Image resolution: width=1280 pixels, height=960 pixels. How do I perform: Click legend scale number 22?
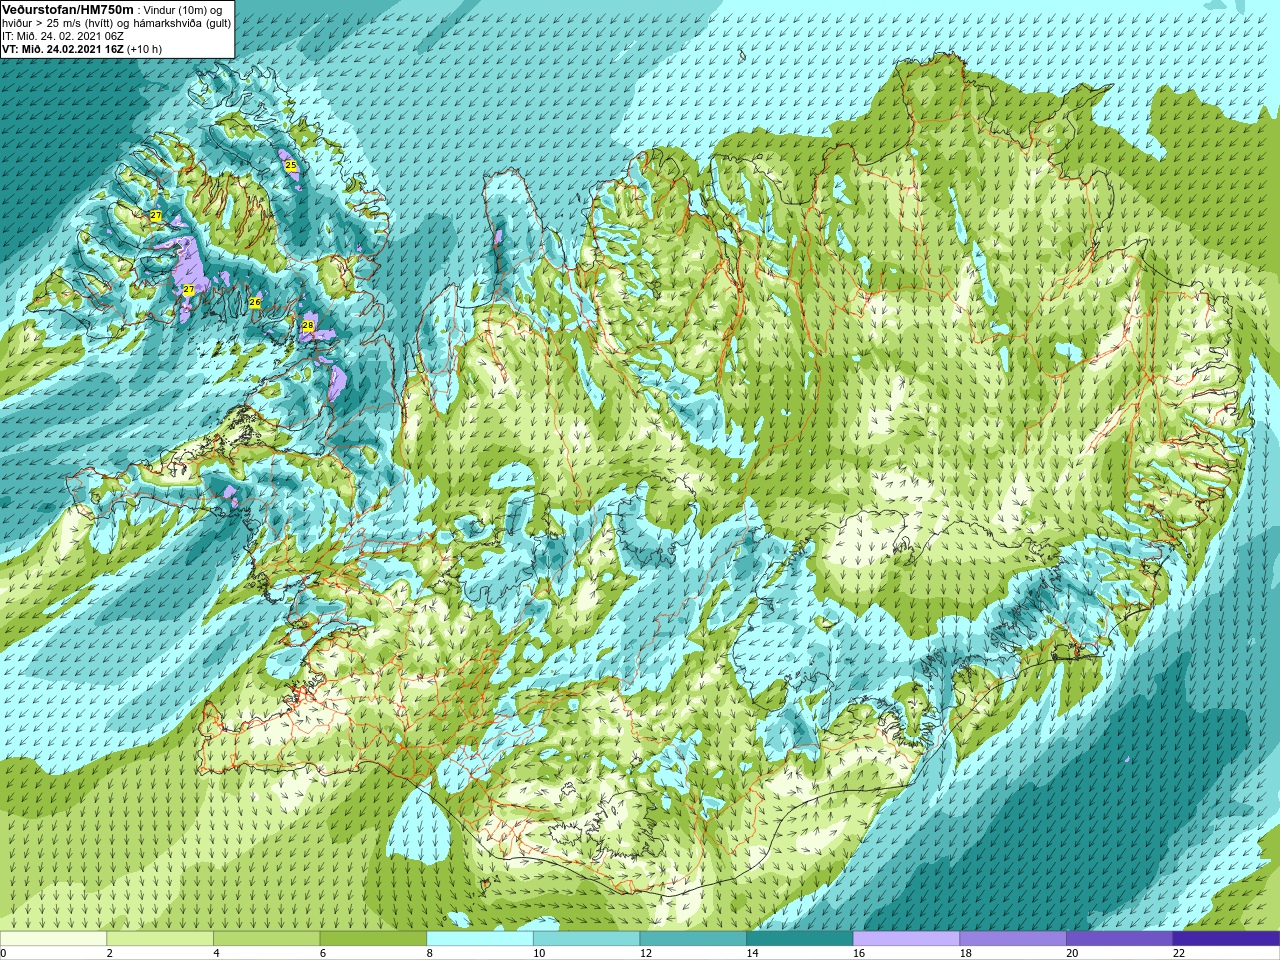click(1179, 953)
